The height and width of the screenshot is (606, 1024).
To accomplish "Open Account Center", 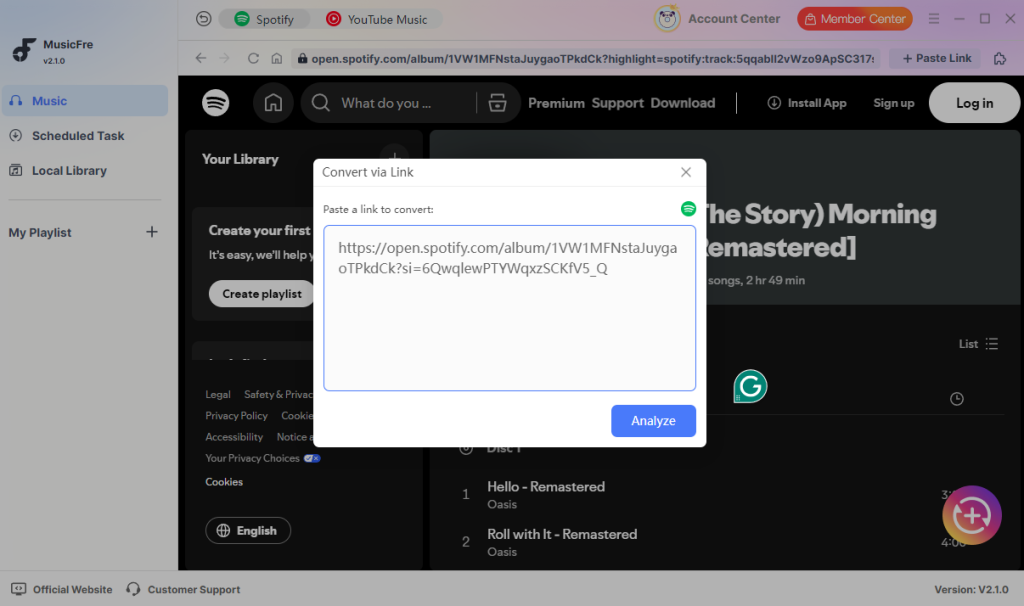I will coord(734,19).
